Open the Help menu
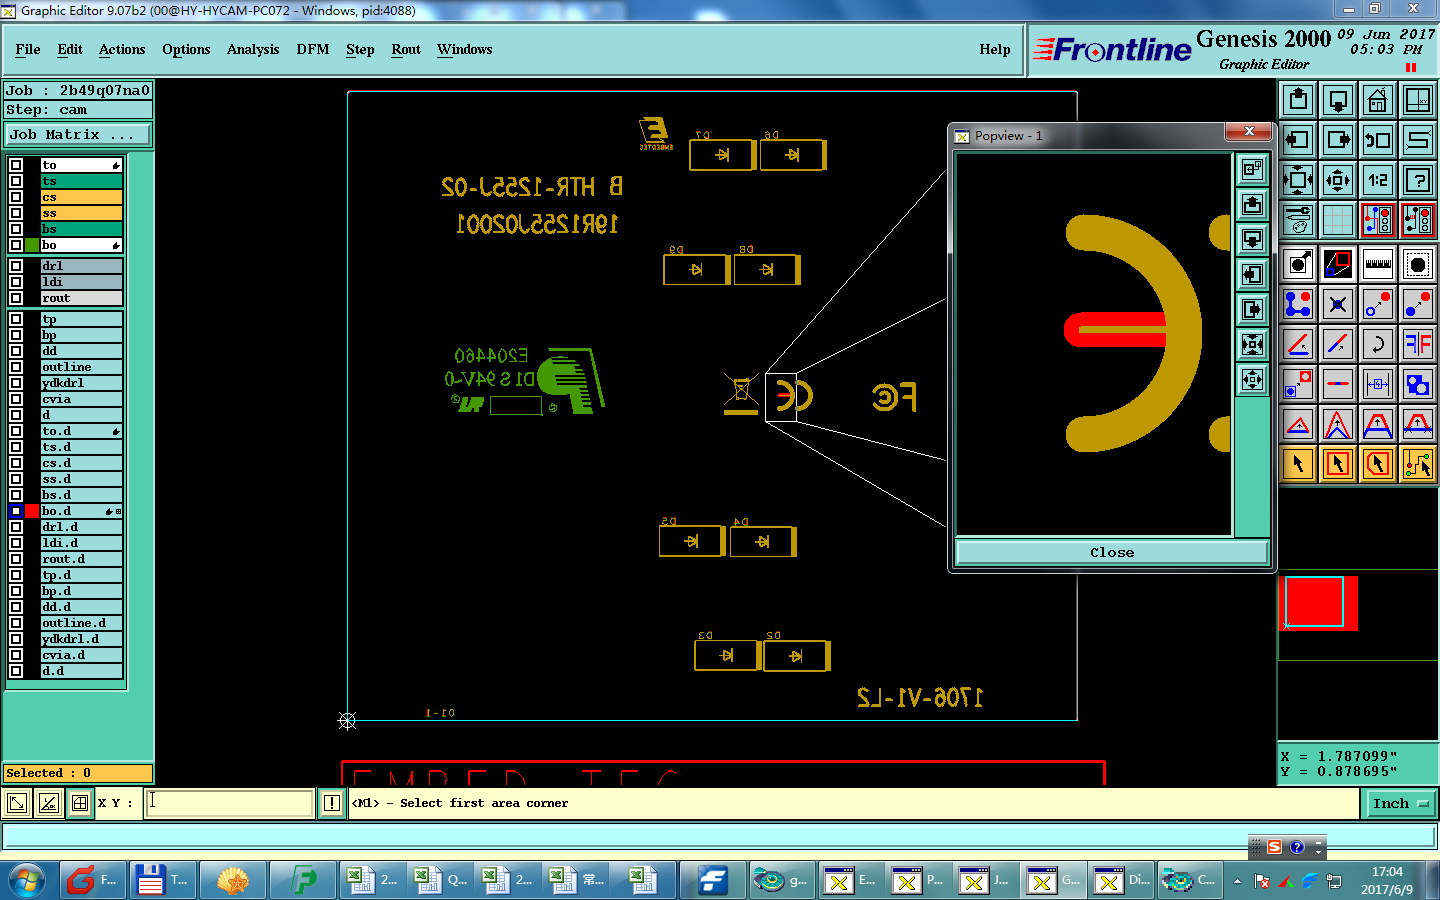1440x900 pixels. [x=995, y=49]
